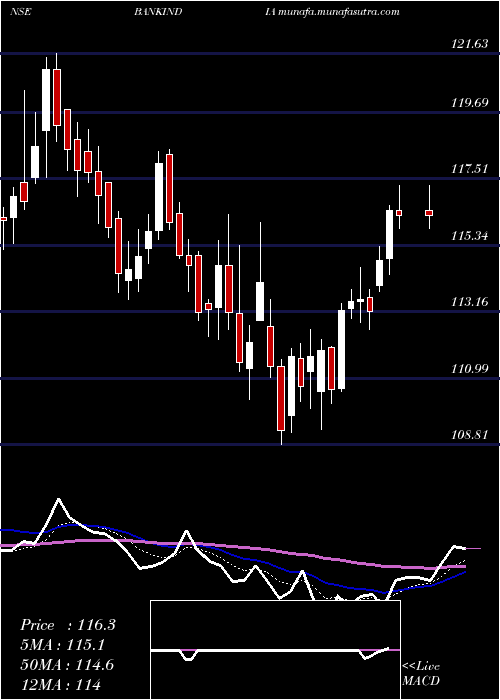The width and height of the screenshot is (500, 700).
Task: Click the 108.81 price level label
Action: pyautogui.click(x=470, y=434)
